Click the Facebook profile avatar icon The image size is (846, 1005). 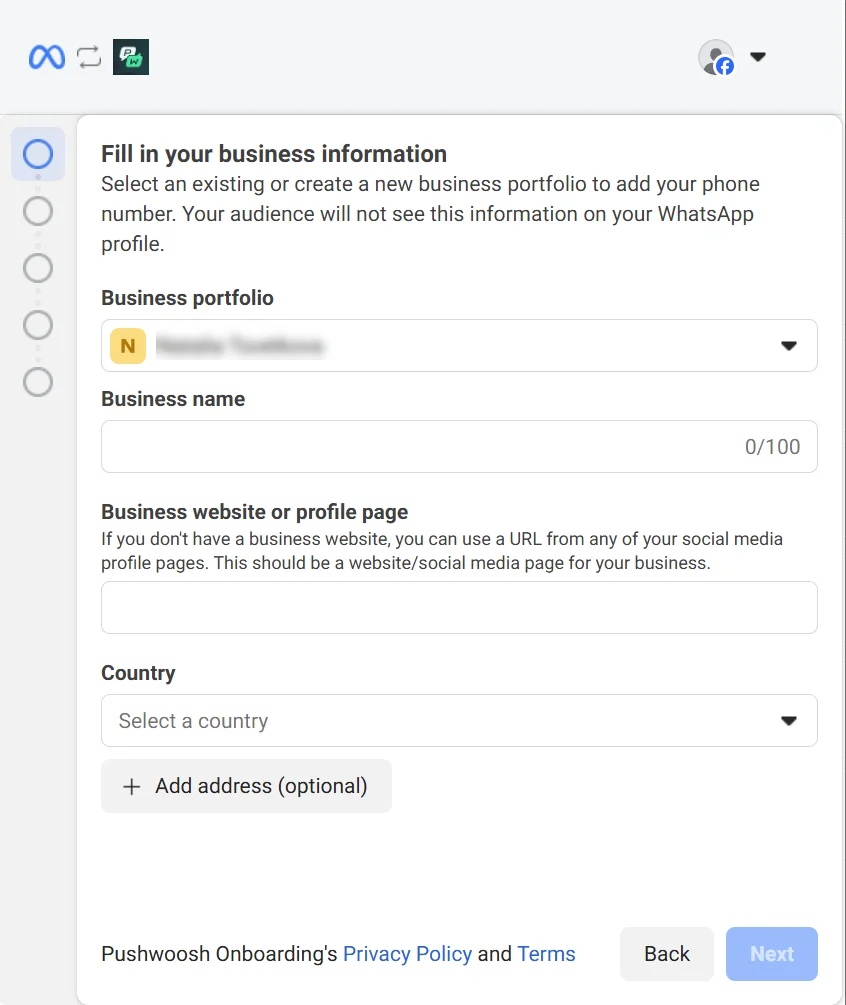pyautogui.click(x=716, y=57)
